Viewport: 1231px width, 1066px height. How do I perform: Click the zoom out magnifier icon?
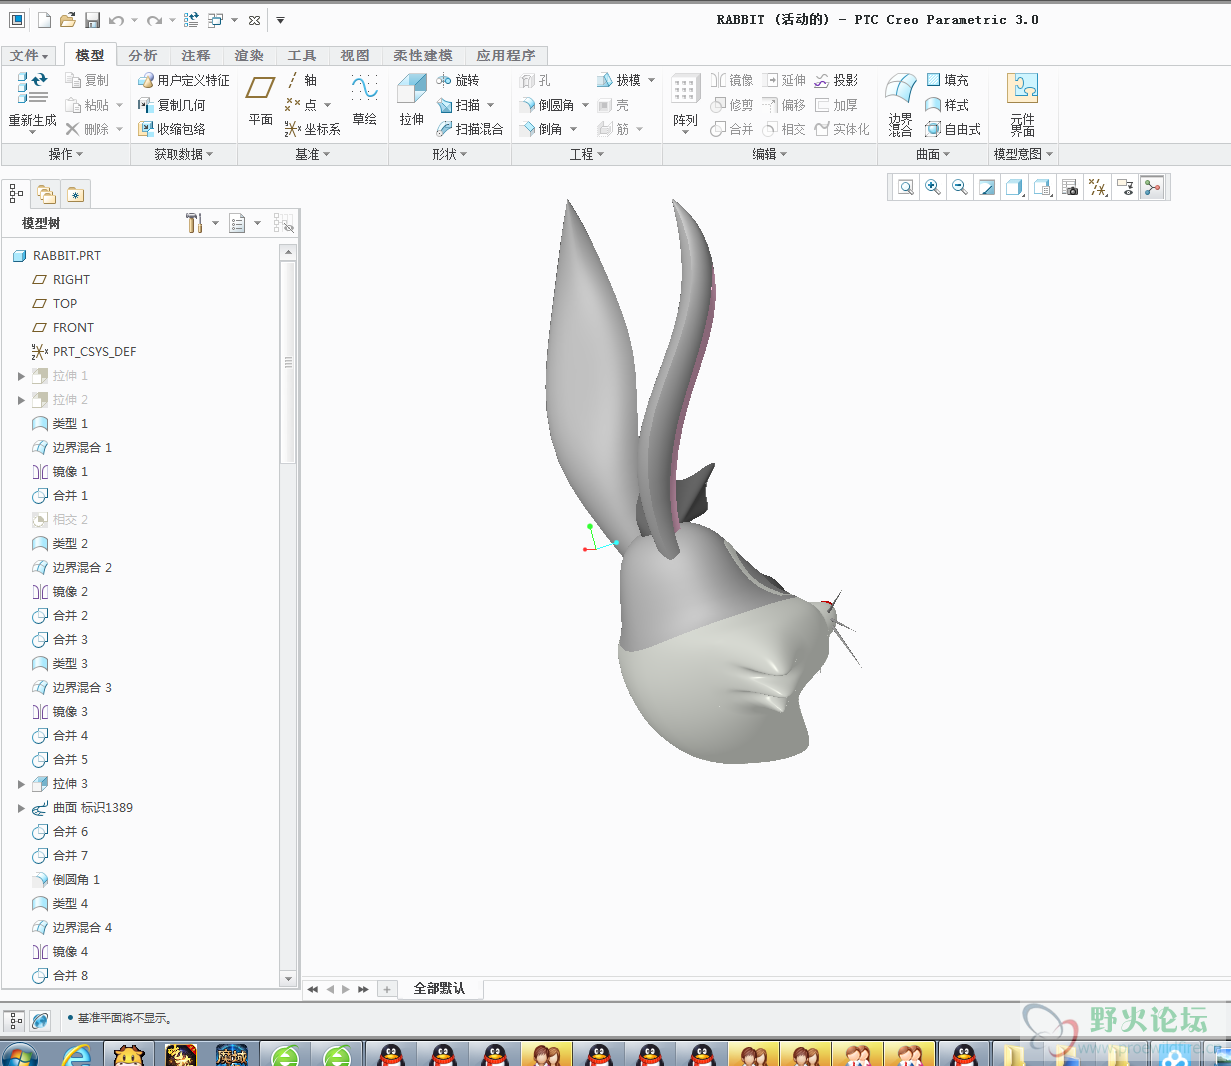(x=960, y=187)
